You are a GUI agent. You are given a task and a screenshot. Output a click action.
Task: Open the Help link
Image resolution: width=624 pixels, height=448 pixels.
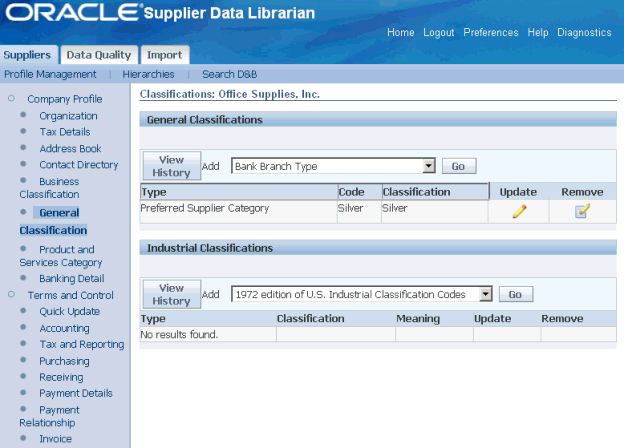click(x=538, y=33)
